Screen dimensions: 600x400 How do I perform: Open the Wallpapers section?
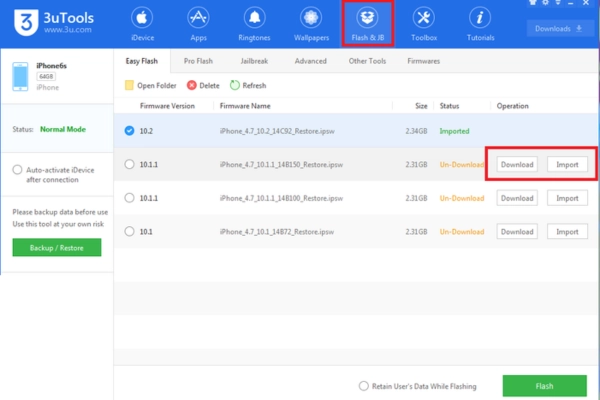point(312,24)
